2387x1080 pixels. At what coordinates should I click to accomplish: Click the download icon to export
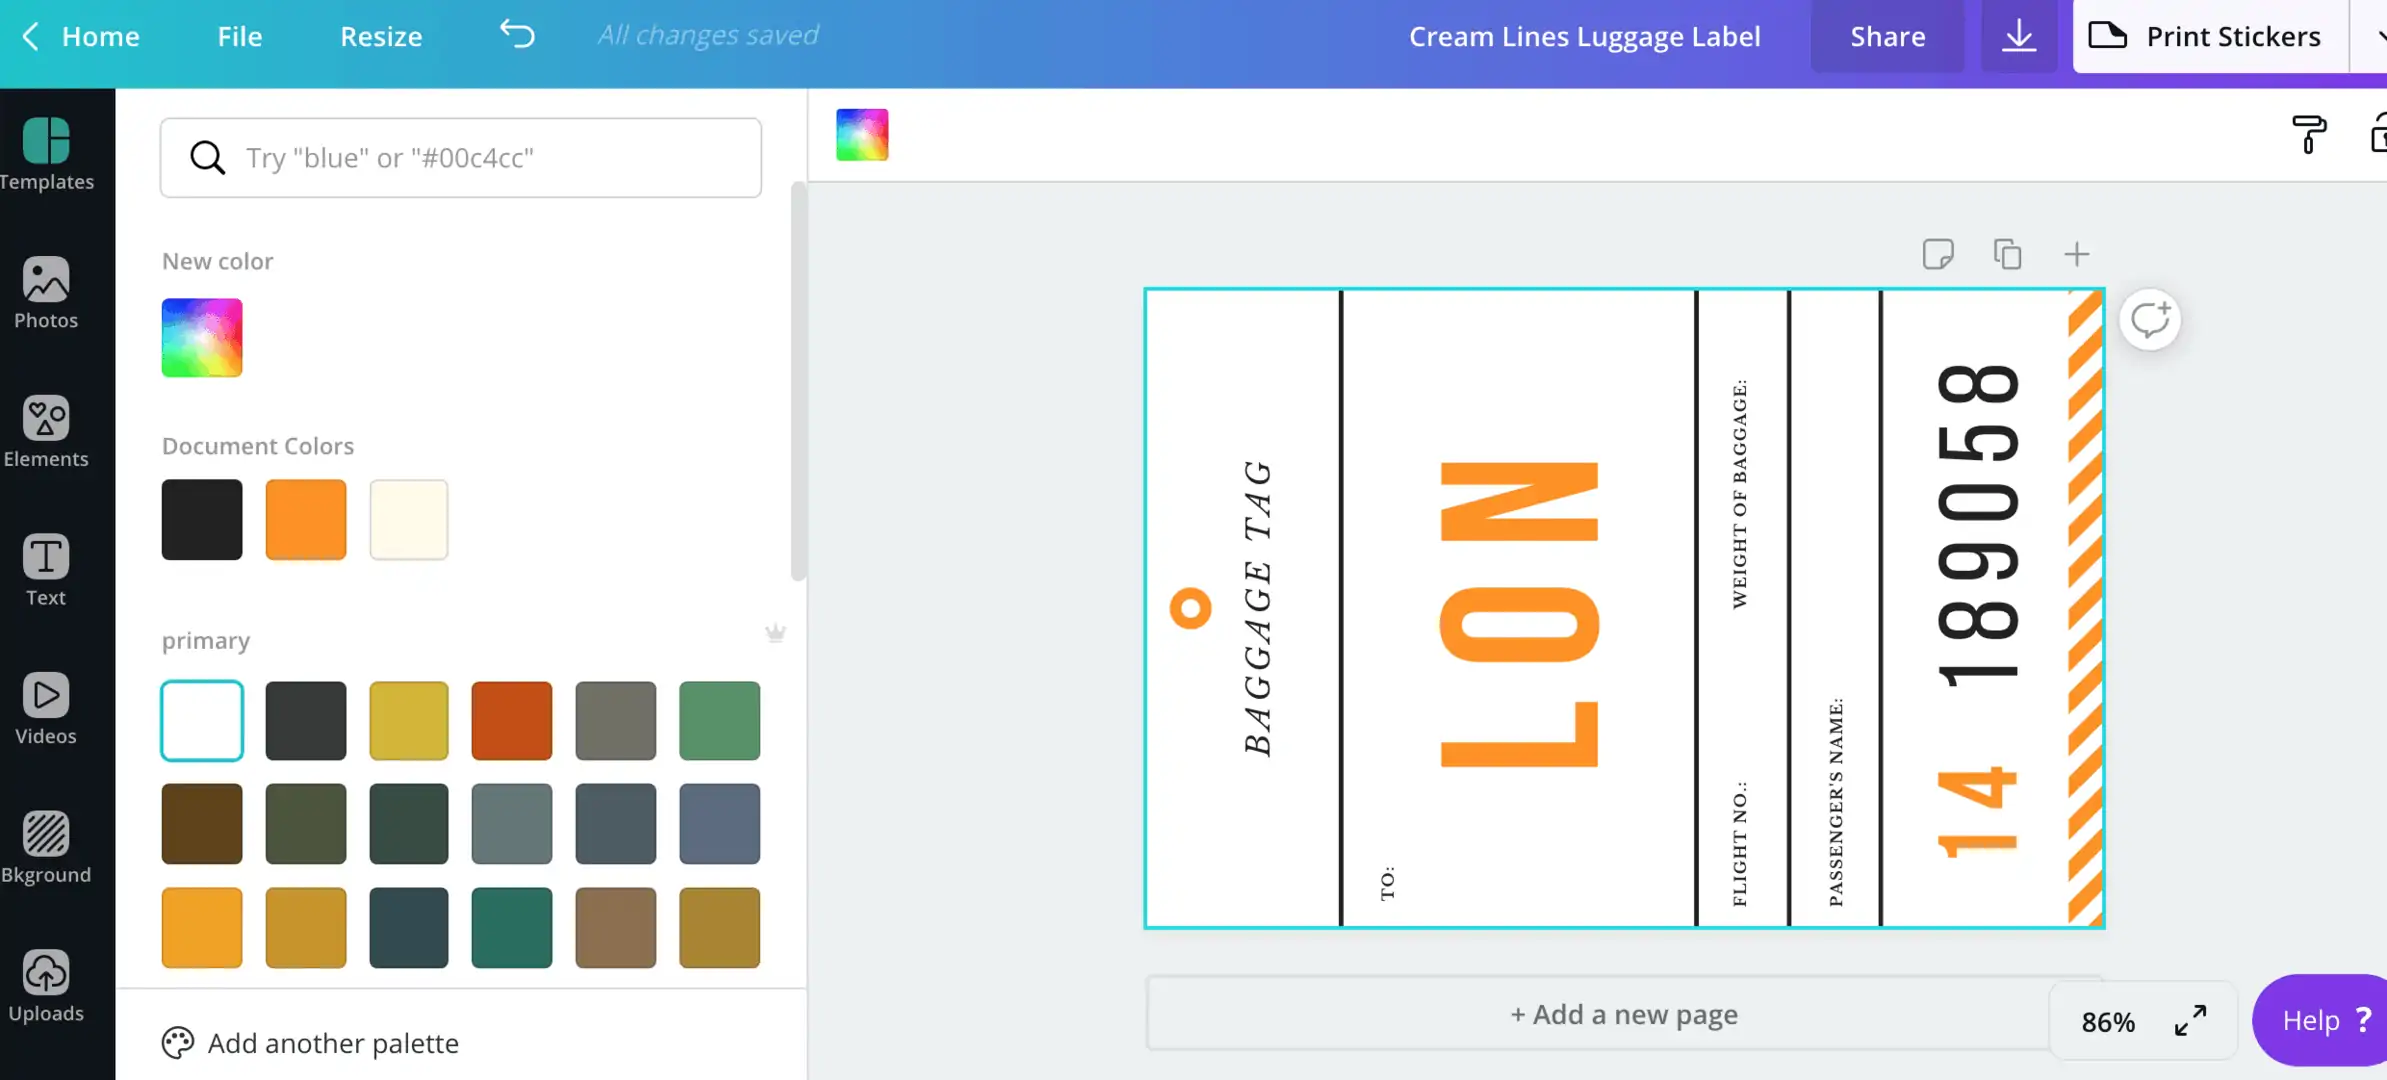tap(2019, 35)
